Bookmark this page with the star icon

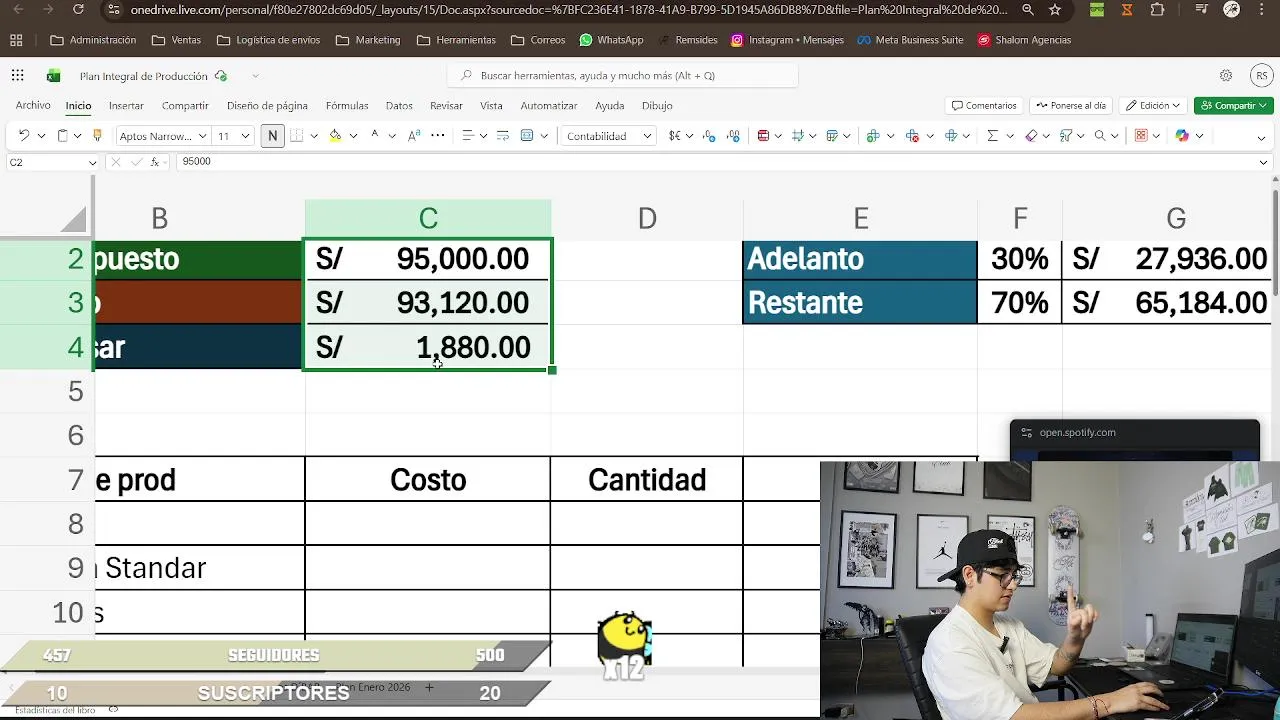(1055, 10)
